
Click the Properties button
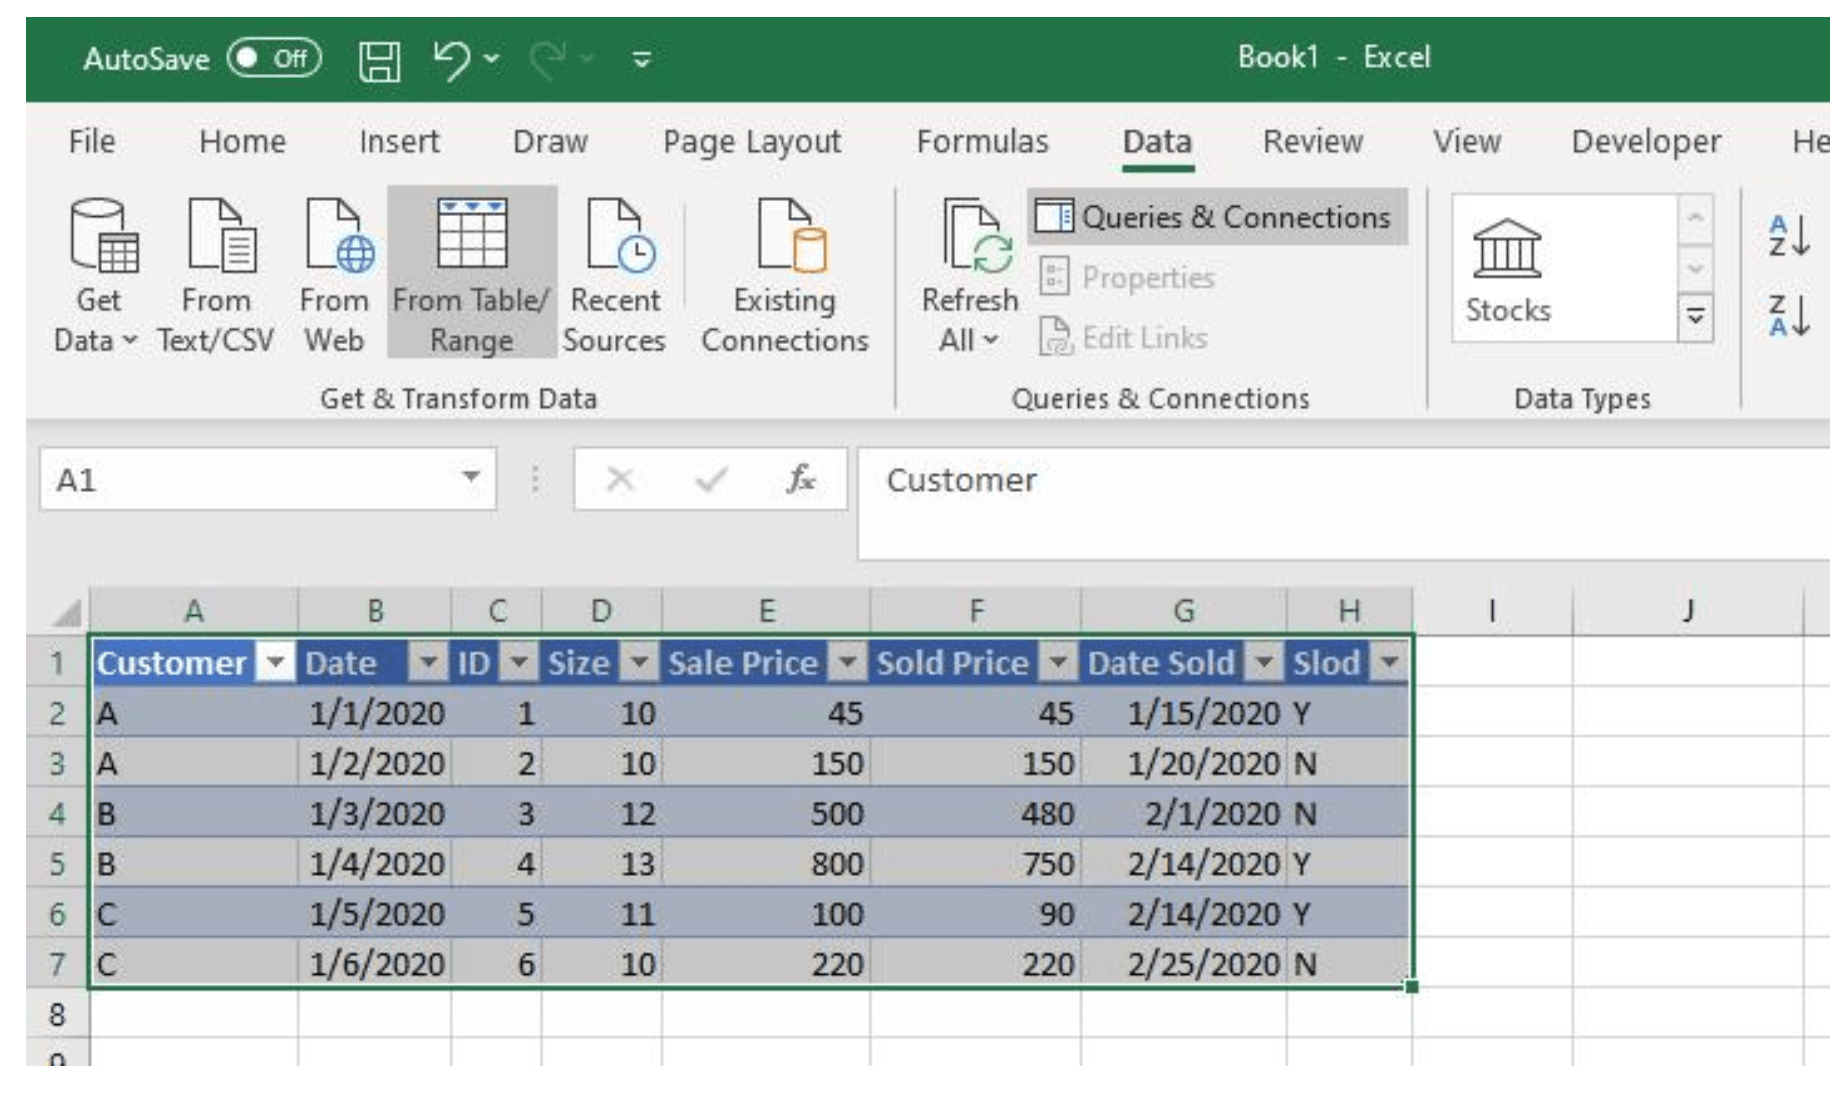tap(1128, 277)
